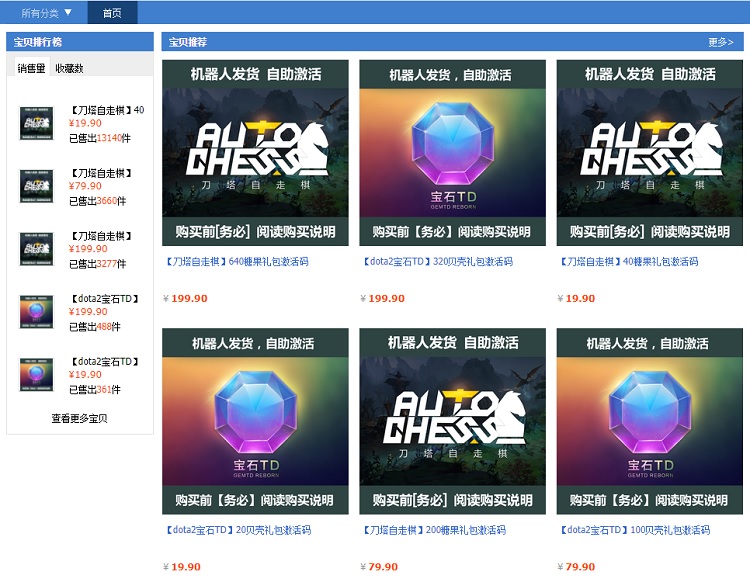Click the 已售出13140件 sales text
The height and width of the screenshot is (582, 750).
pyautogui.click(x=99, y=138)
